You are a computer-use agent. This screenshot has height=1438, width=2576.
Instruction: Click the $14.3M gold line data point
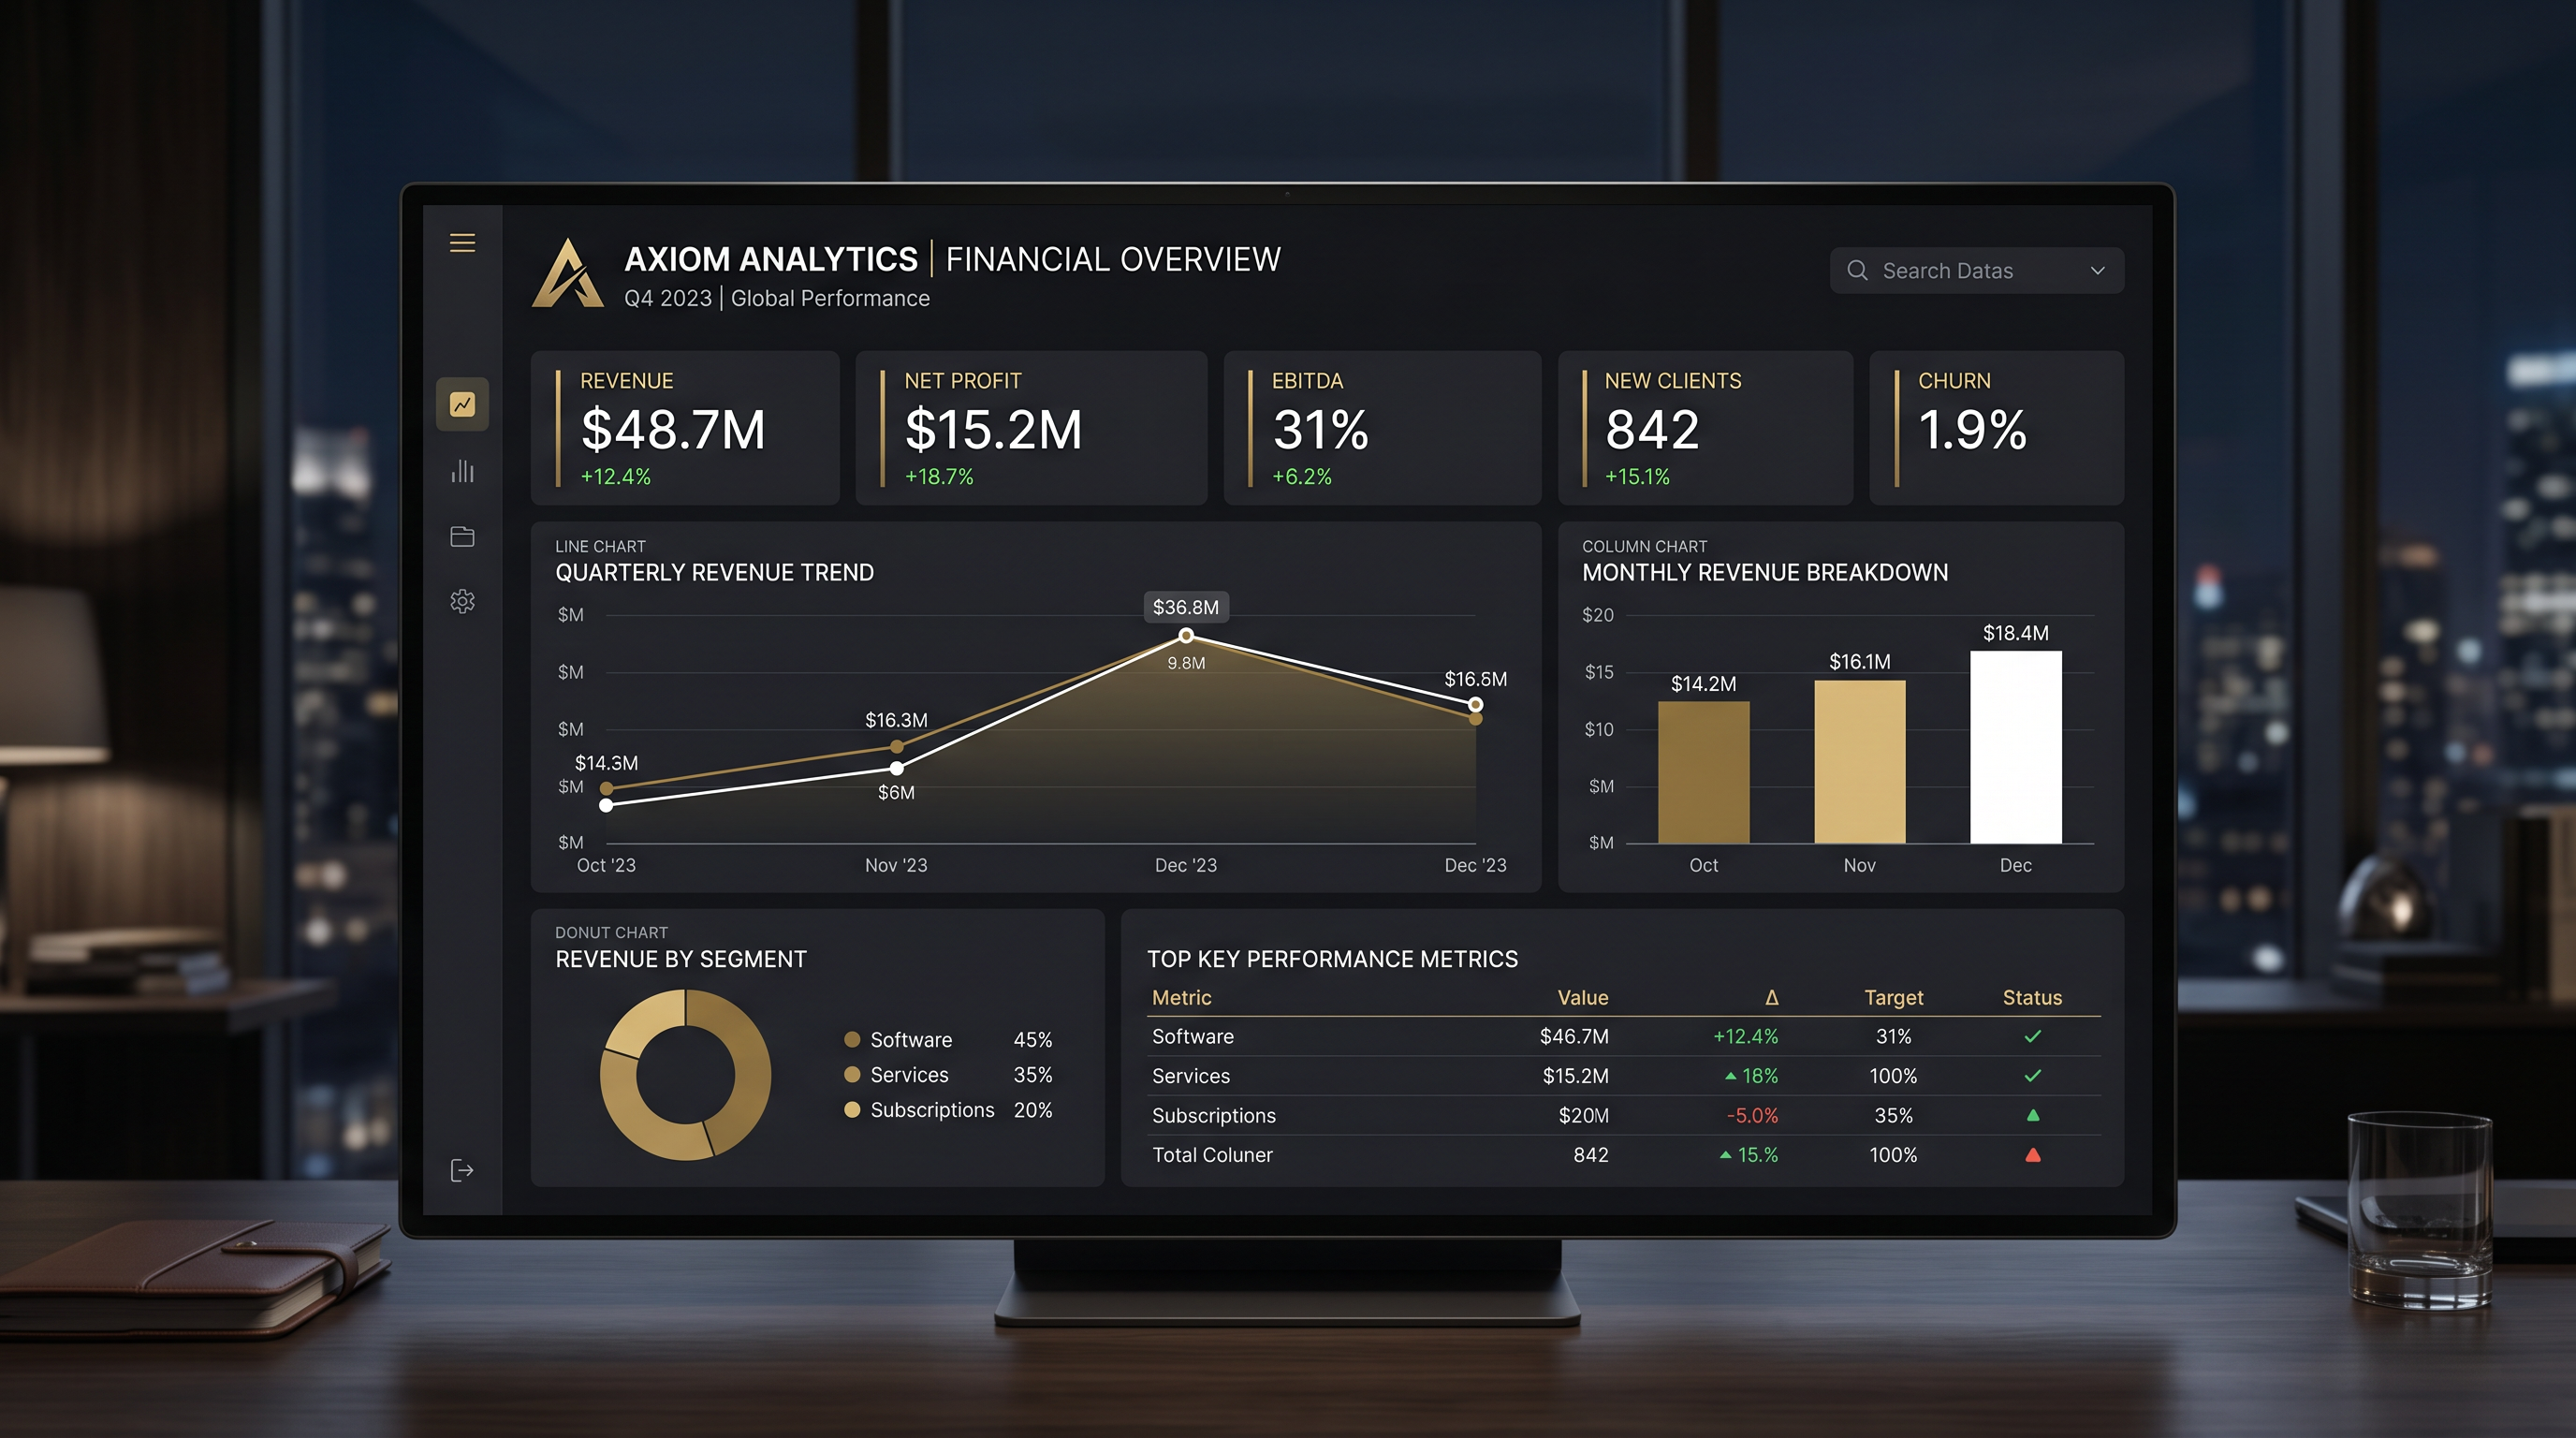tap(606, 789)
